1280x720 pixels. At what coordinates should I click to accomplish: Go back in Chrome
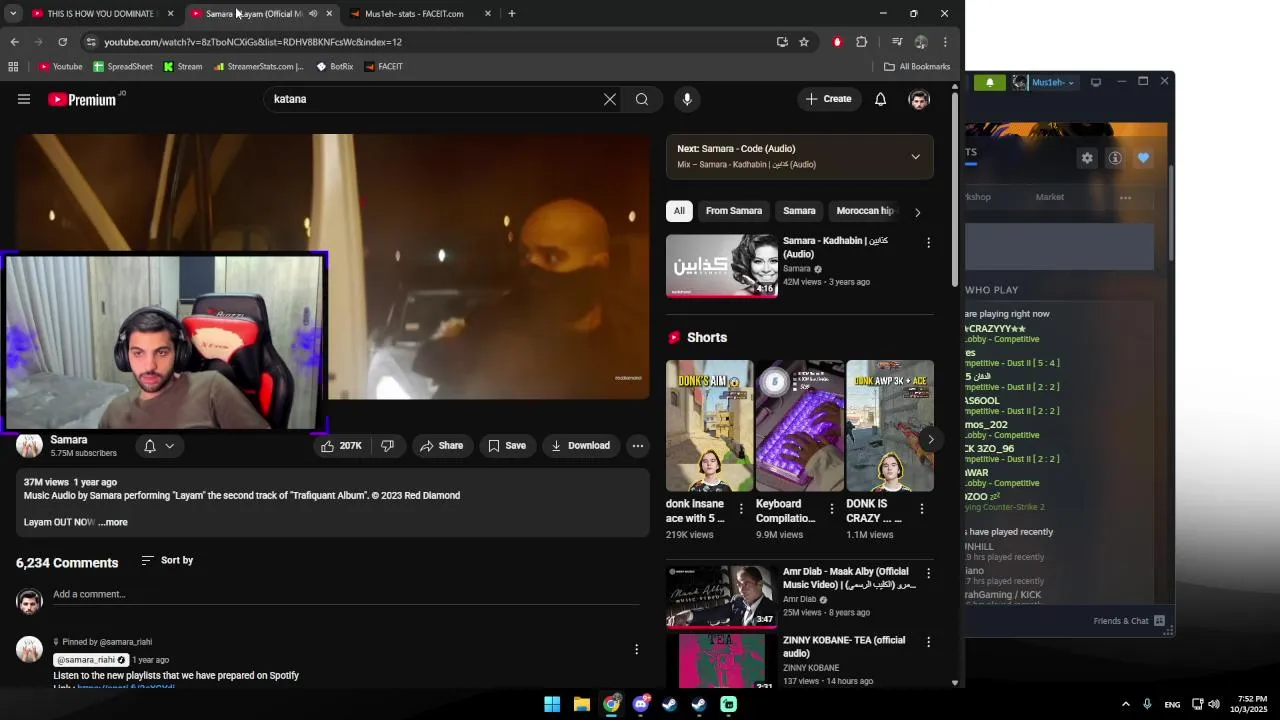(x=14, y=42)
